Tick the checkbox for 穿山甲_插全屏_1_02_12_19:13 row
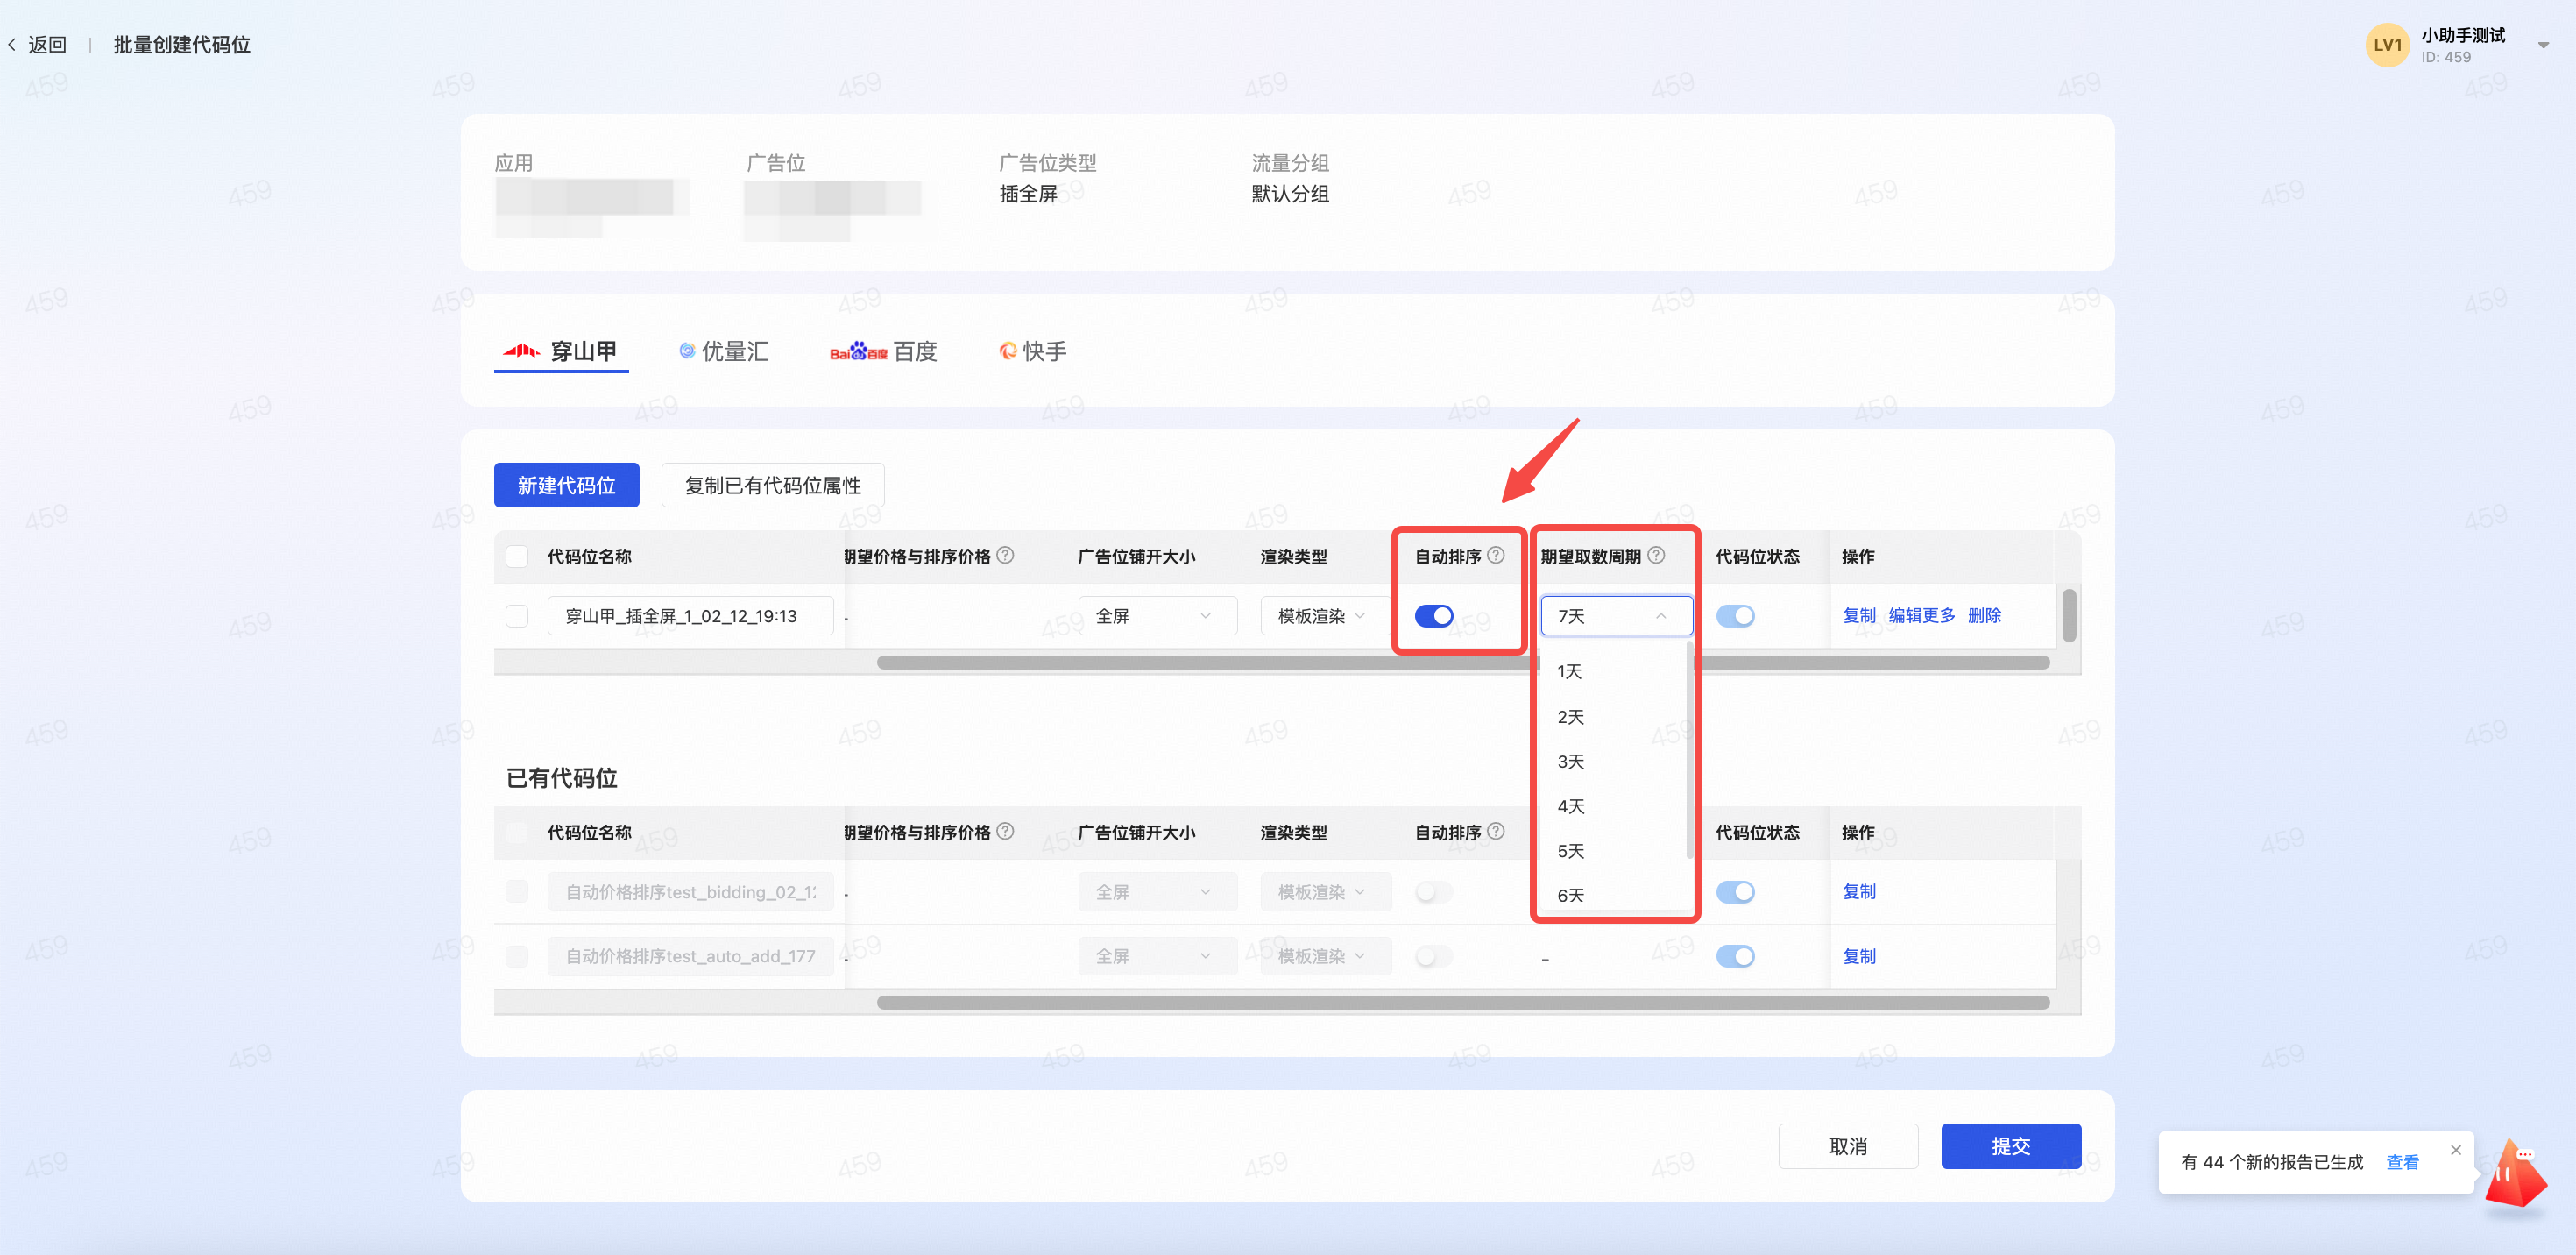The width and height of the screenshot is (2576, 1255). click(517, 616)
